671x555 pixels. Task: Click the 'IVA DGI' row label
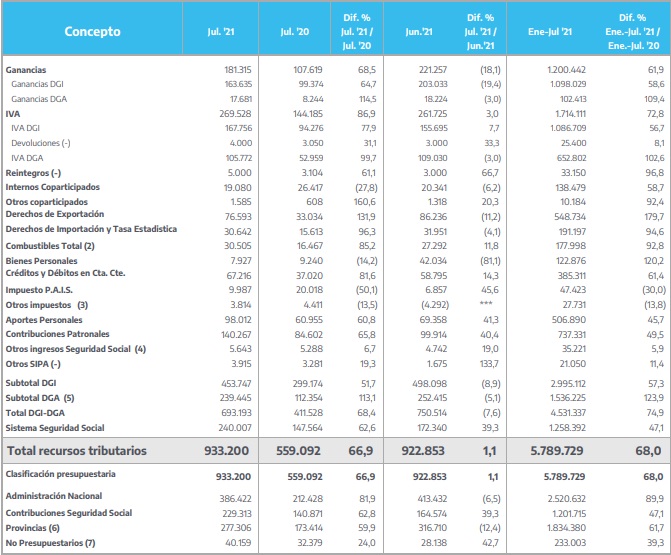click(25, 128)
